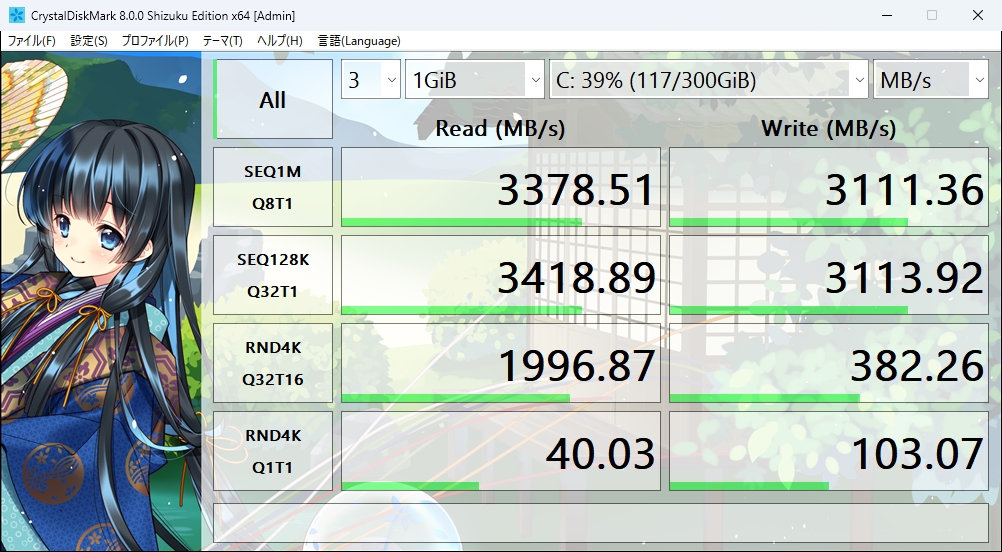Run the RND4K Q32T16 test
The image size is (1002, 552).
[273, 363]
